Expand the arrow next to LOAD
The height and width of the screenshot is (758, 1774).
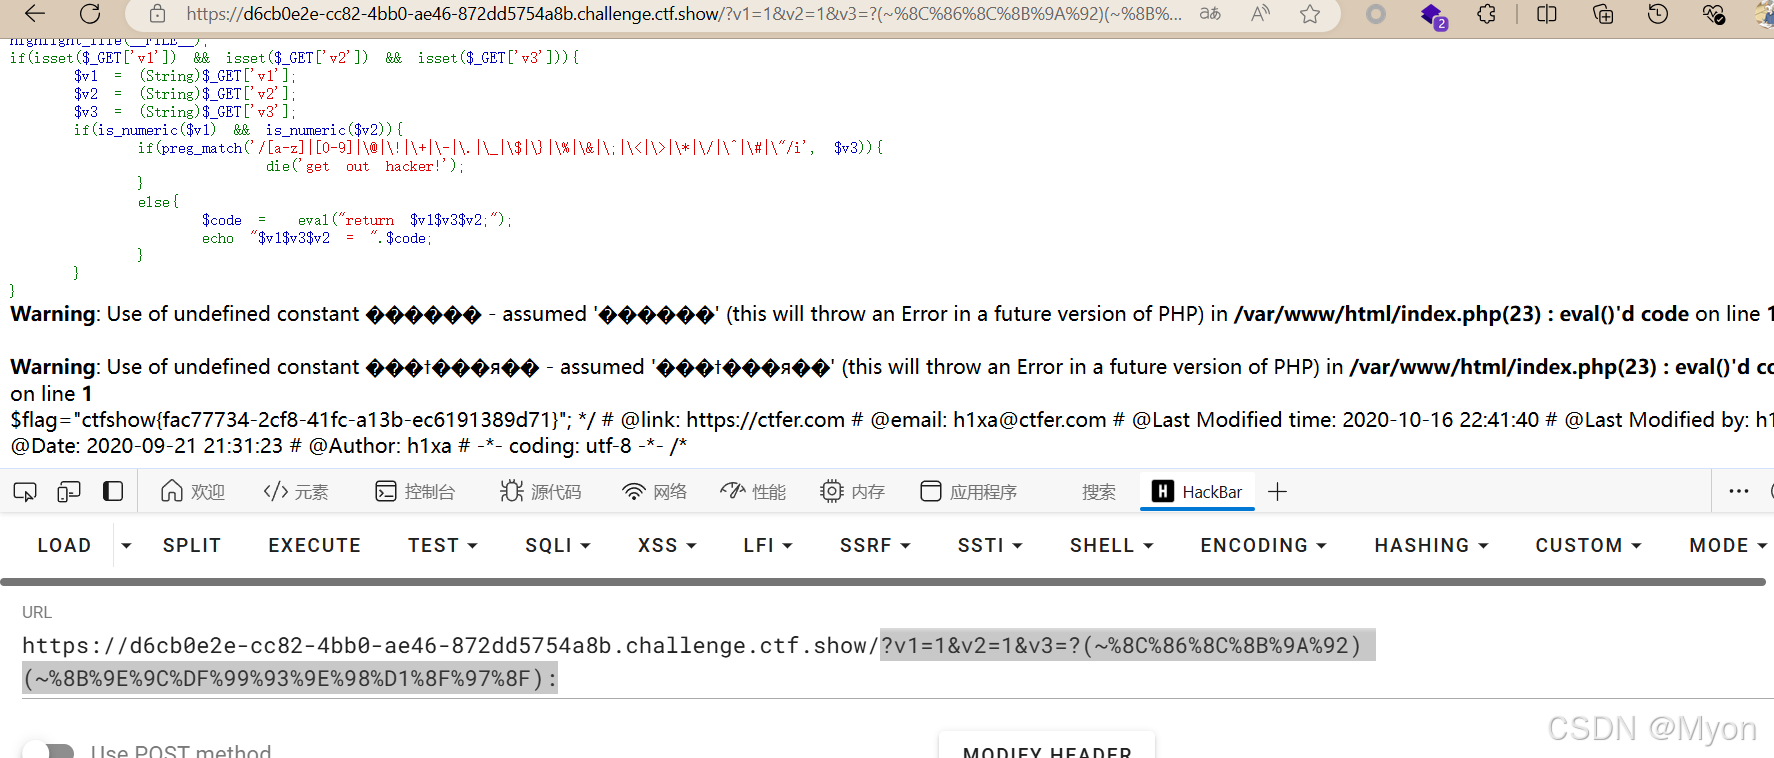pos(126,545)
